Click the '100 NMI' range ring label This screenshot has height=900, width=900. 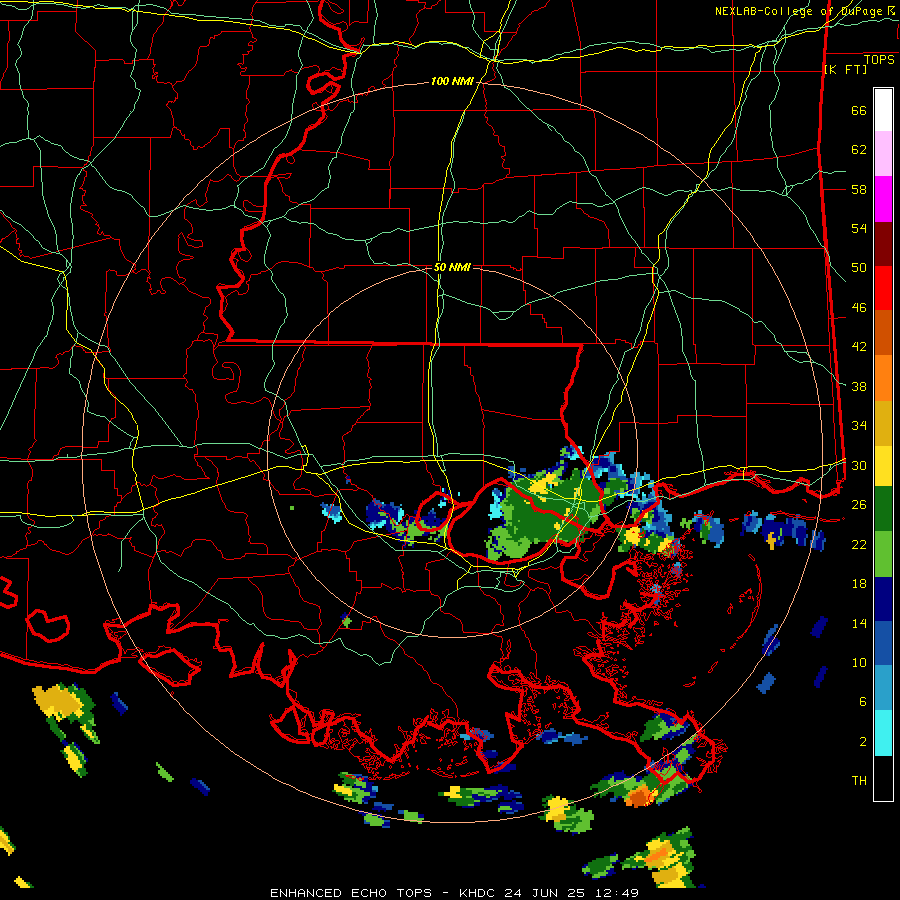coord(452,82)
